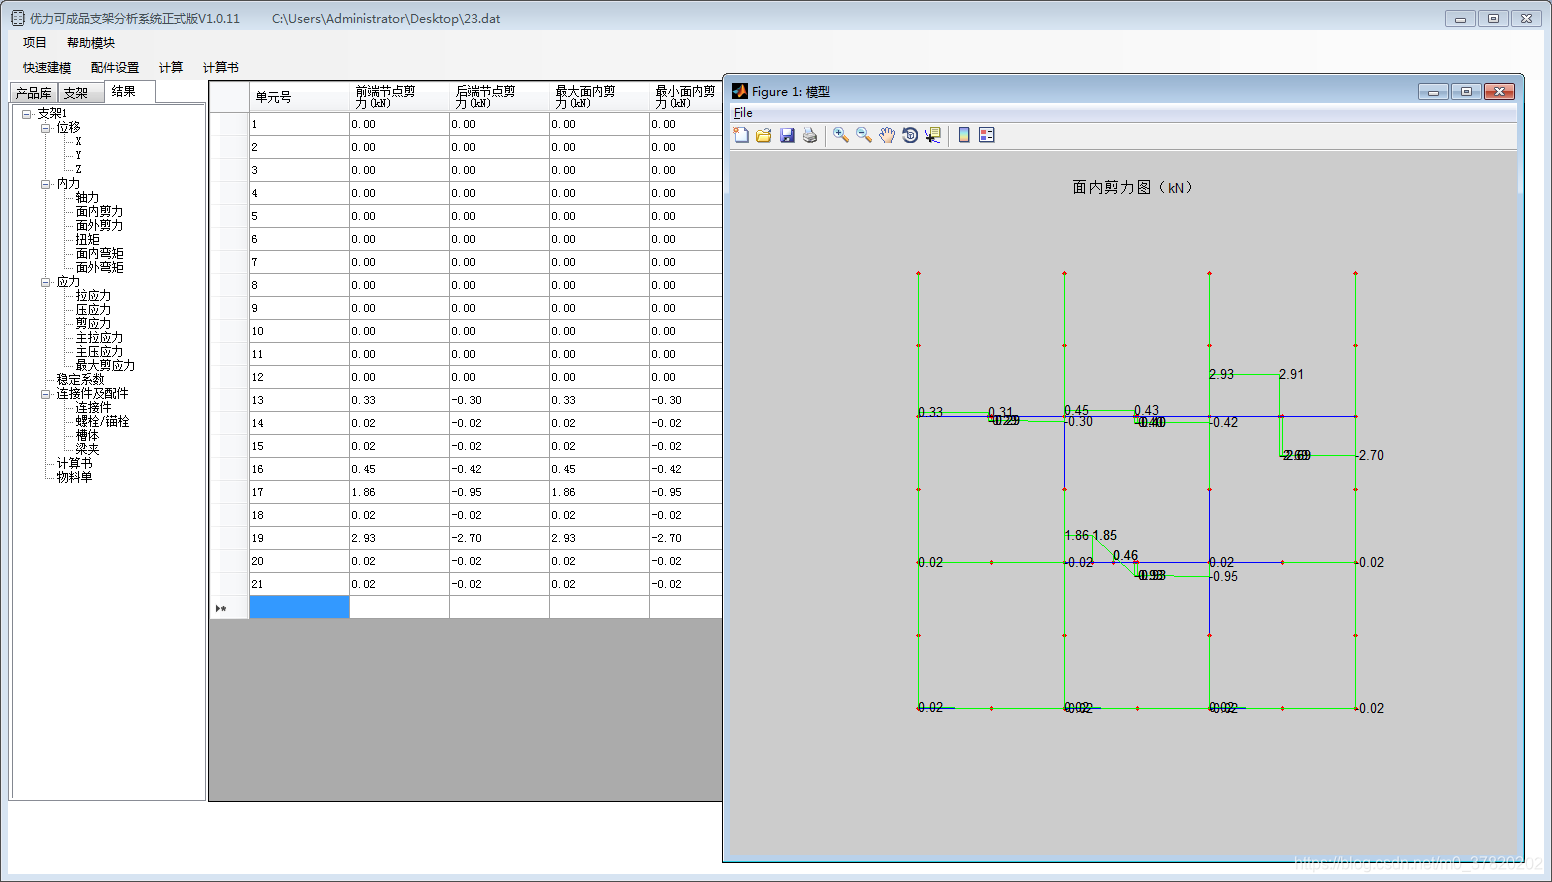Select 梁夹 in the results tree
This screenshot has width=1552, height=882.
(x=87, y=450)
